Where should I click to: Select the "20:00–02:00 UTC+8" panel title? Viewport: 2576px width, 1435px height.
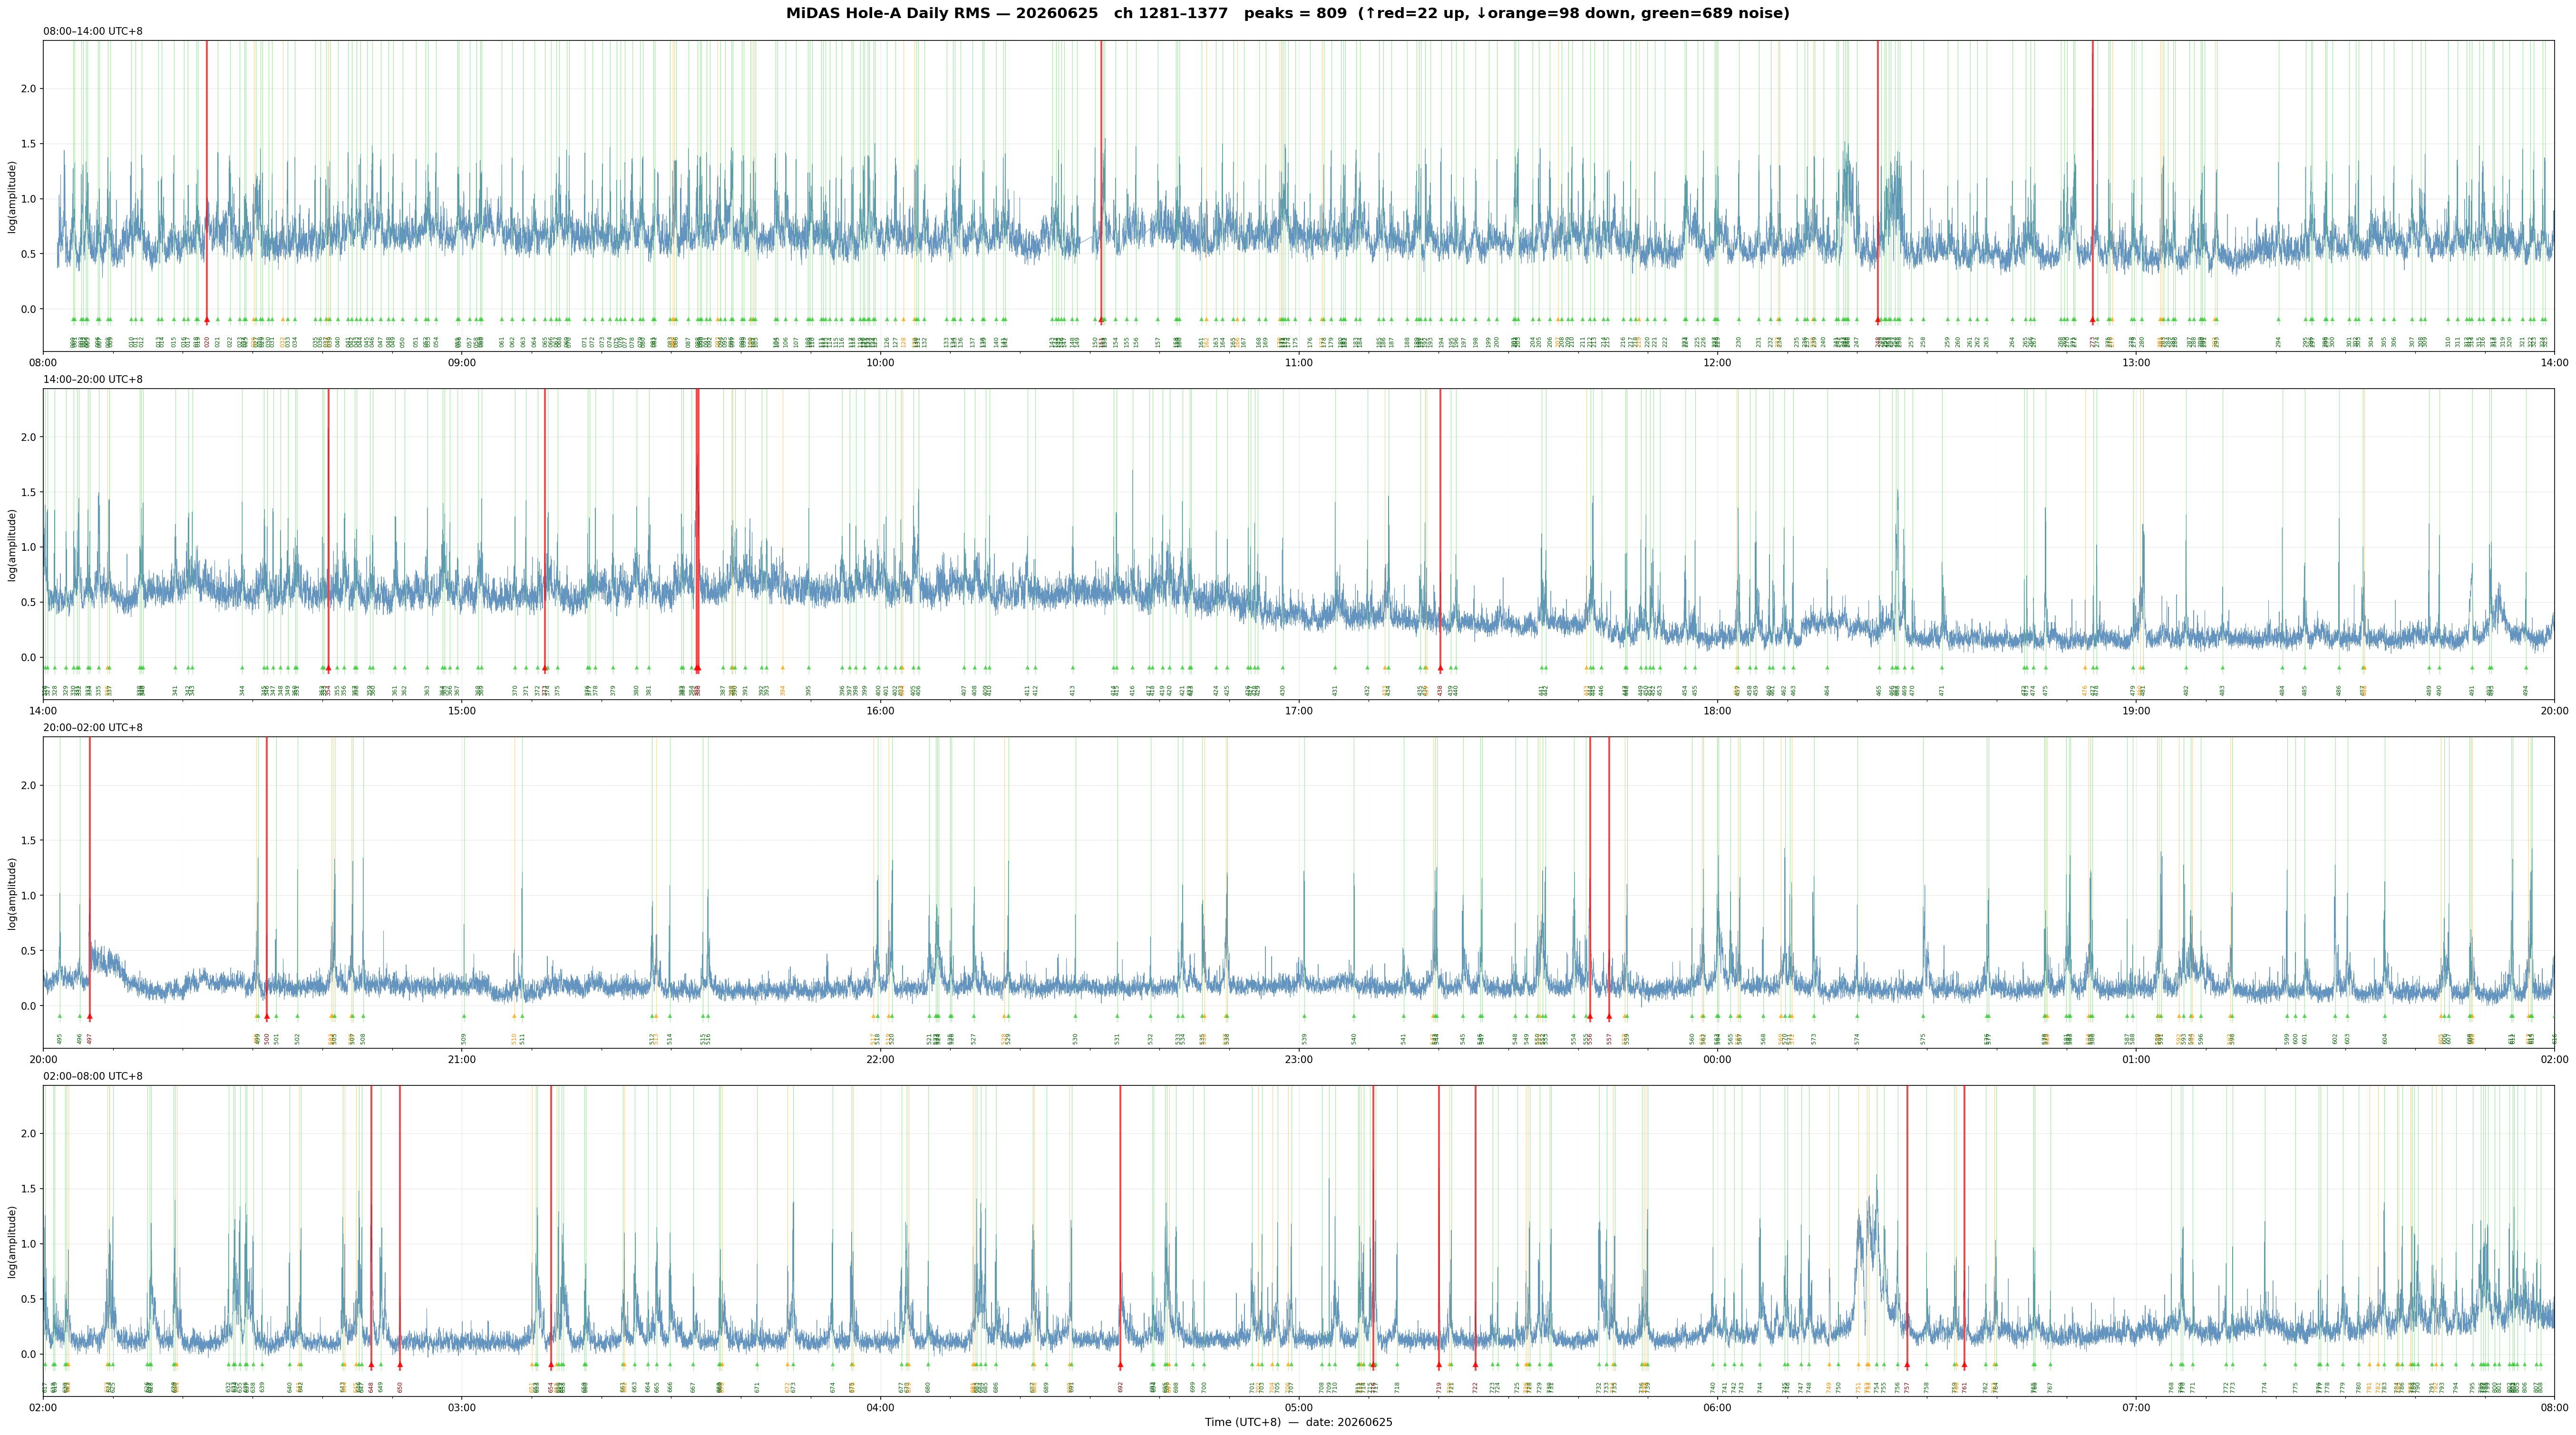tap(93, 728)
